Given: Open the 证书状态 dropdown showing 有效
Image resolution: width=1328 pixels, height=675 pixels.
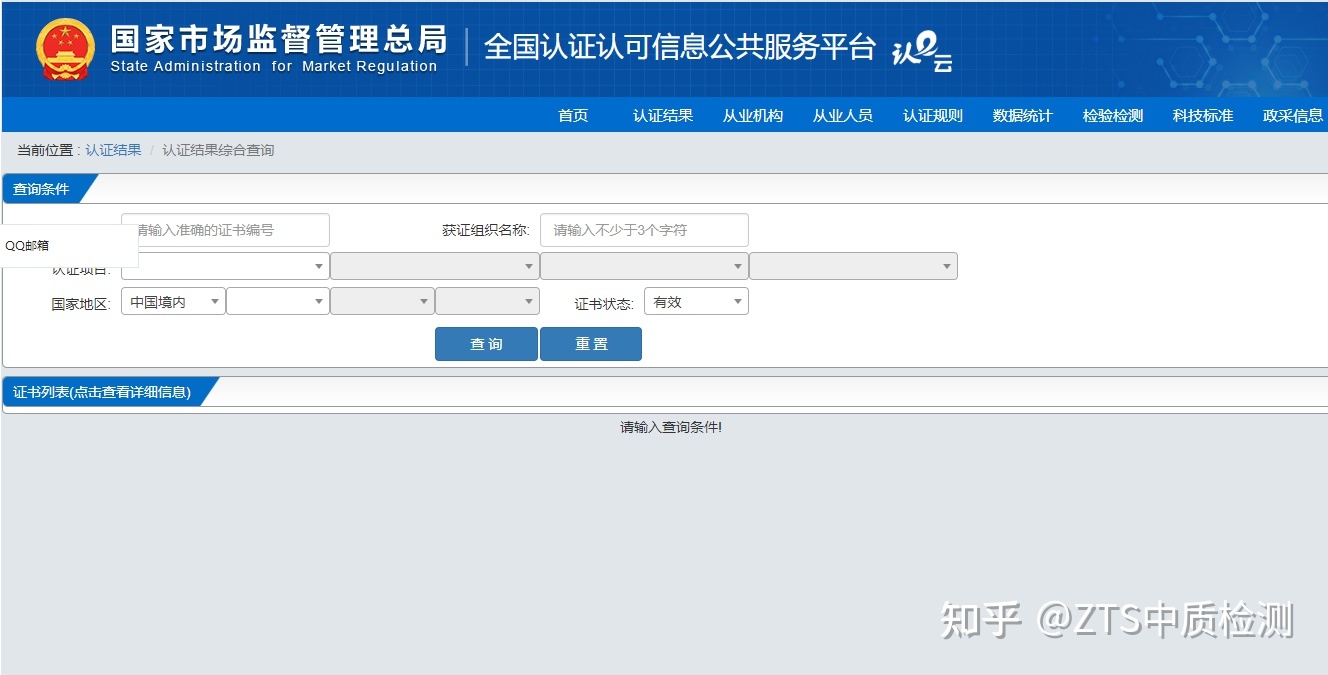Looking at the screenshot, I should [696, 301].
